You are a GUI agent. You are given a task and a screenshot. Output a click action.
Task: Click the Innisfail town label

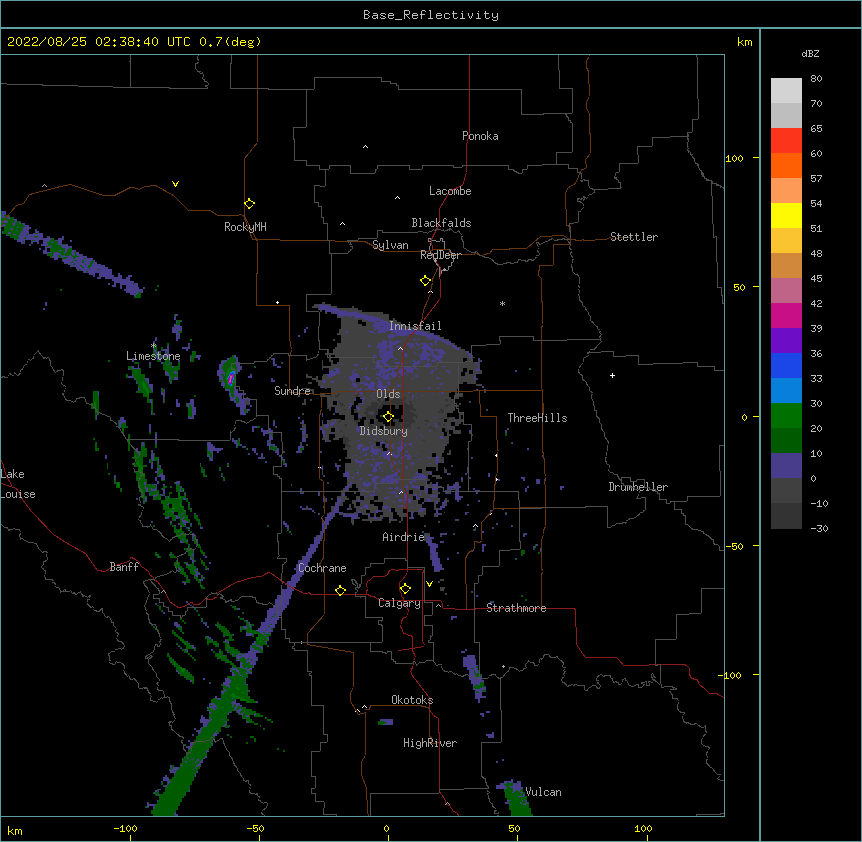point(415,326)
